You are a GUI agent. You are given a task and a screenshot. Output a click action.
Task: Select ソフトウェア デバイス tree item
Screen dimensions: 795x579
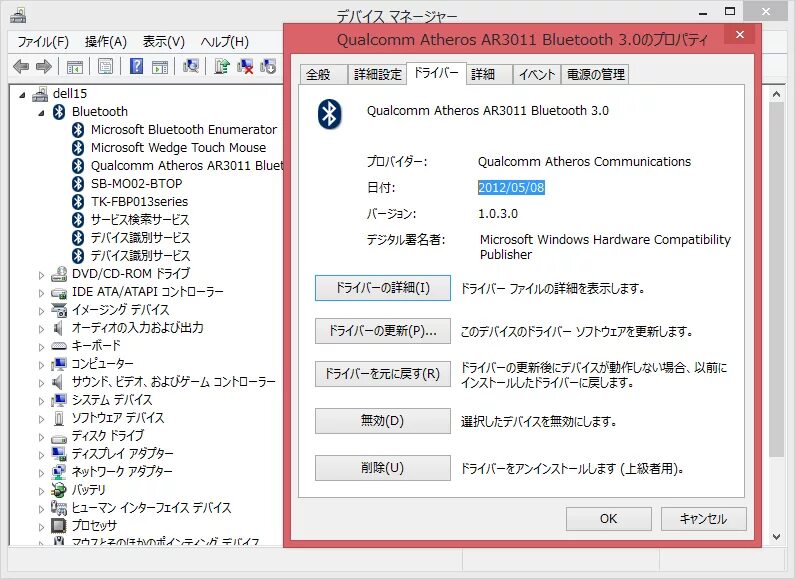pyautogui.click(x=118, y=418)
